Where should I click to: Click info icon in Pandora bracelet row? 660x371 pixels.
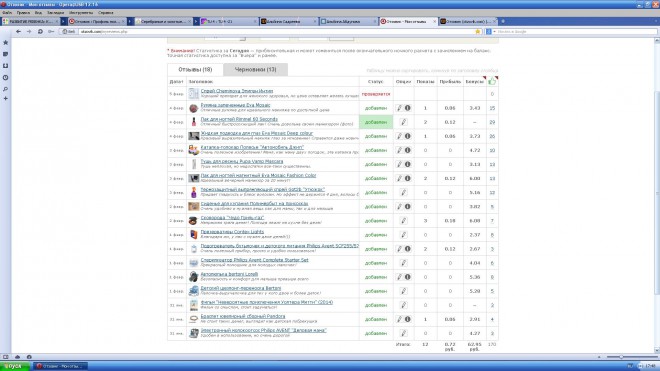407,319
